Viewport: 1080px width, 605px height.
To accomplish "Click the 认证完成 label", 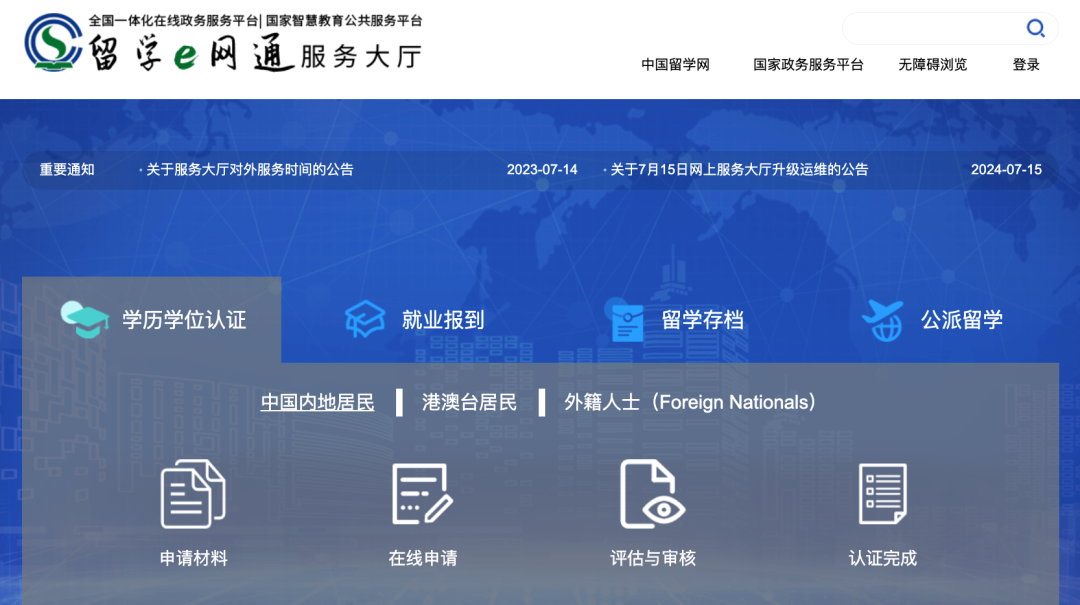I will (882, 558).
